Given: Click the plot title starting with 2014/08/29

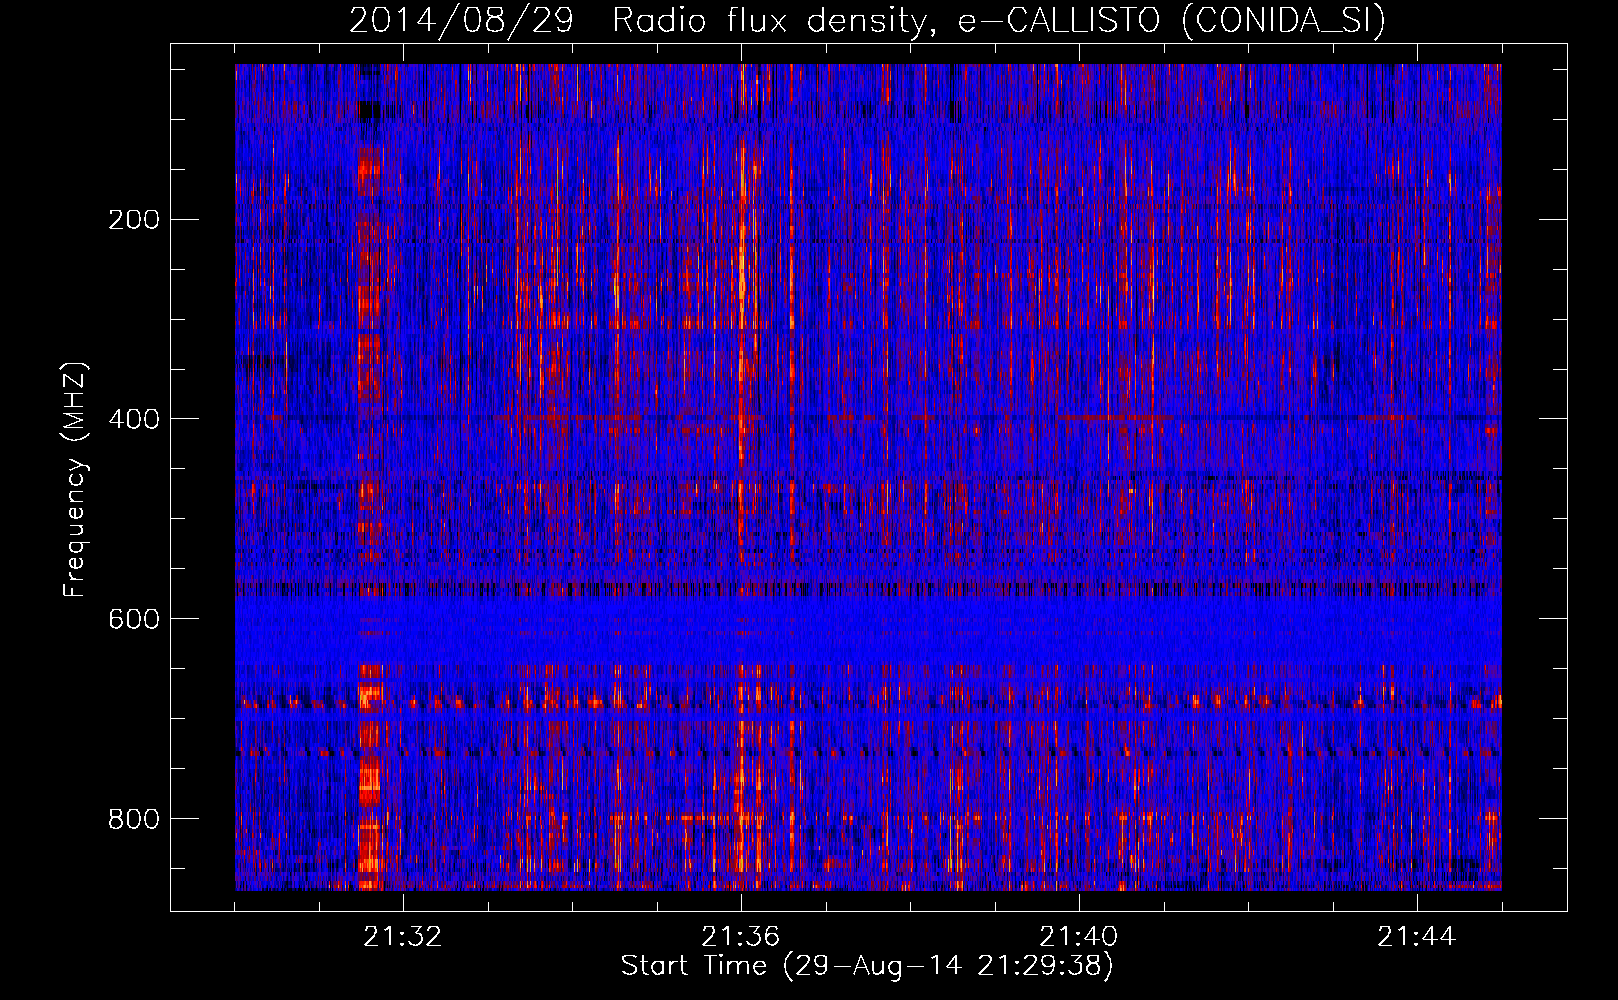Looking at the screenshot, I should [867, 20].
